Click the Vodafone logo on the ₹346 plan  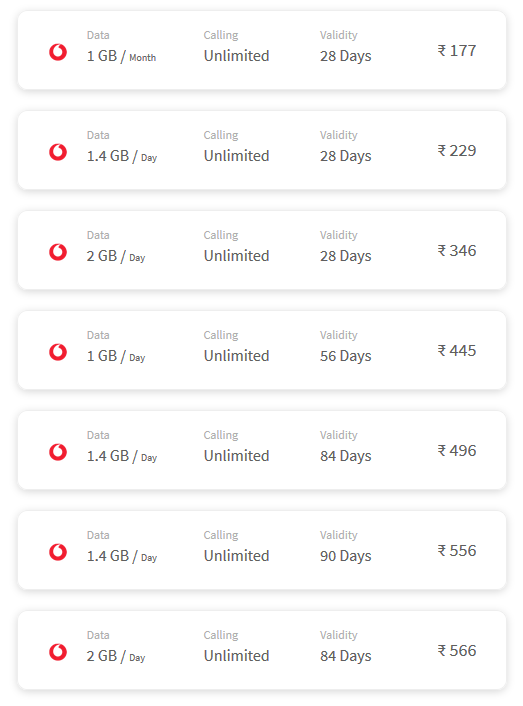click(58, 252)
